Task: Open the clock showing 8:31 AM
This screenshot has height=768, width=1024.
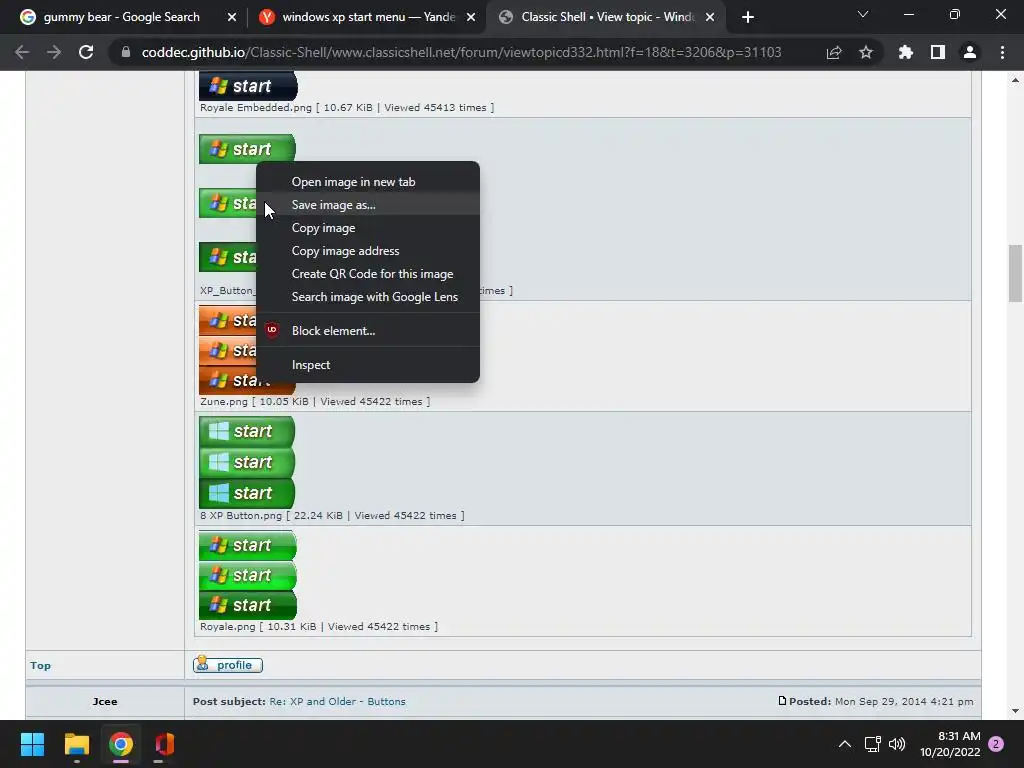Action: (950, 744)
